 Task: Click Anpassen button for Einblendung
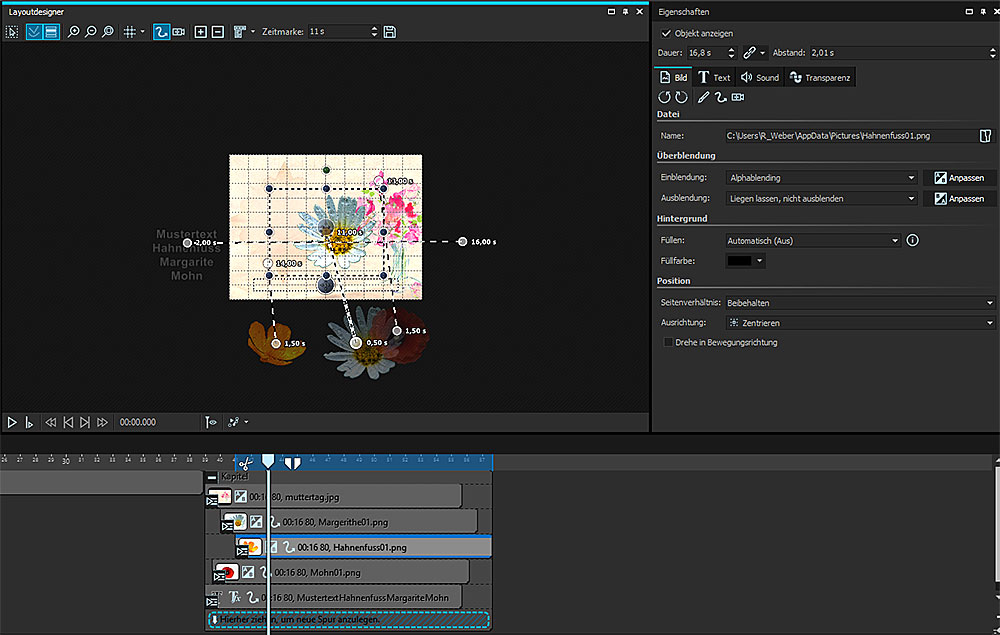point(959,178)
